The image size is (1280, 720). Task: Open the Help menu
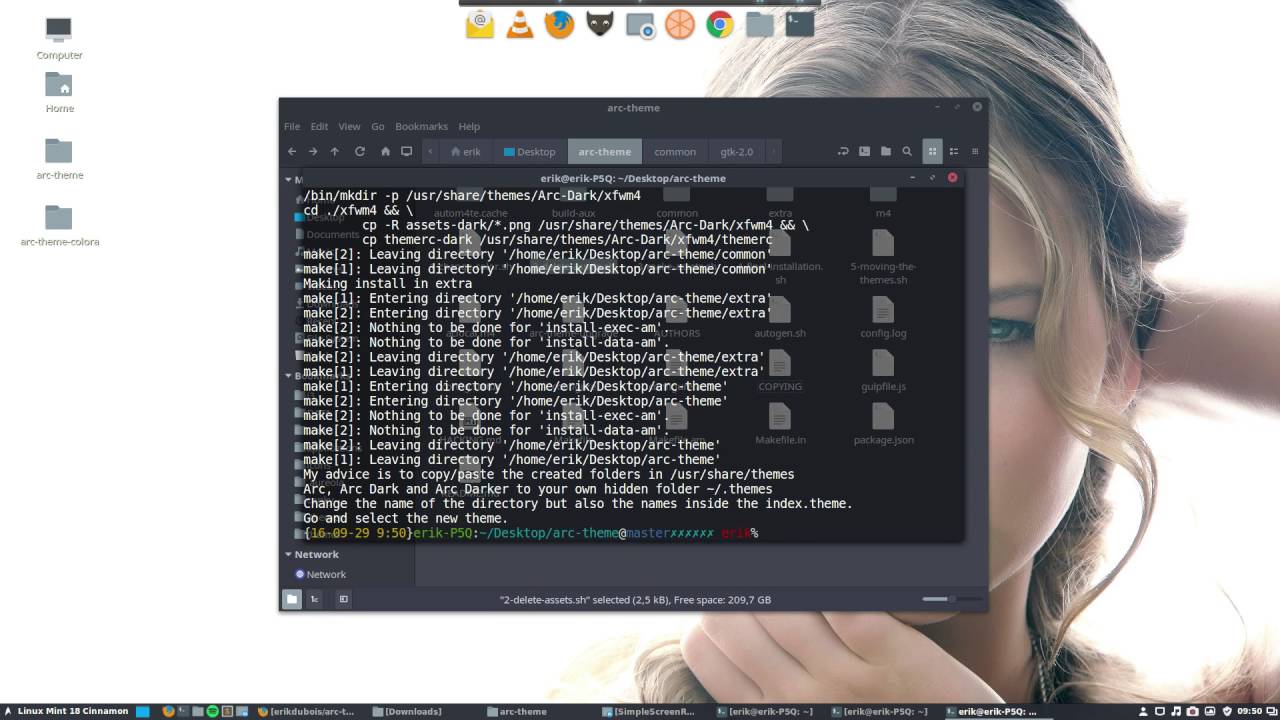[469, 127]
